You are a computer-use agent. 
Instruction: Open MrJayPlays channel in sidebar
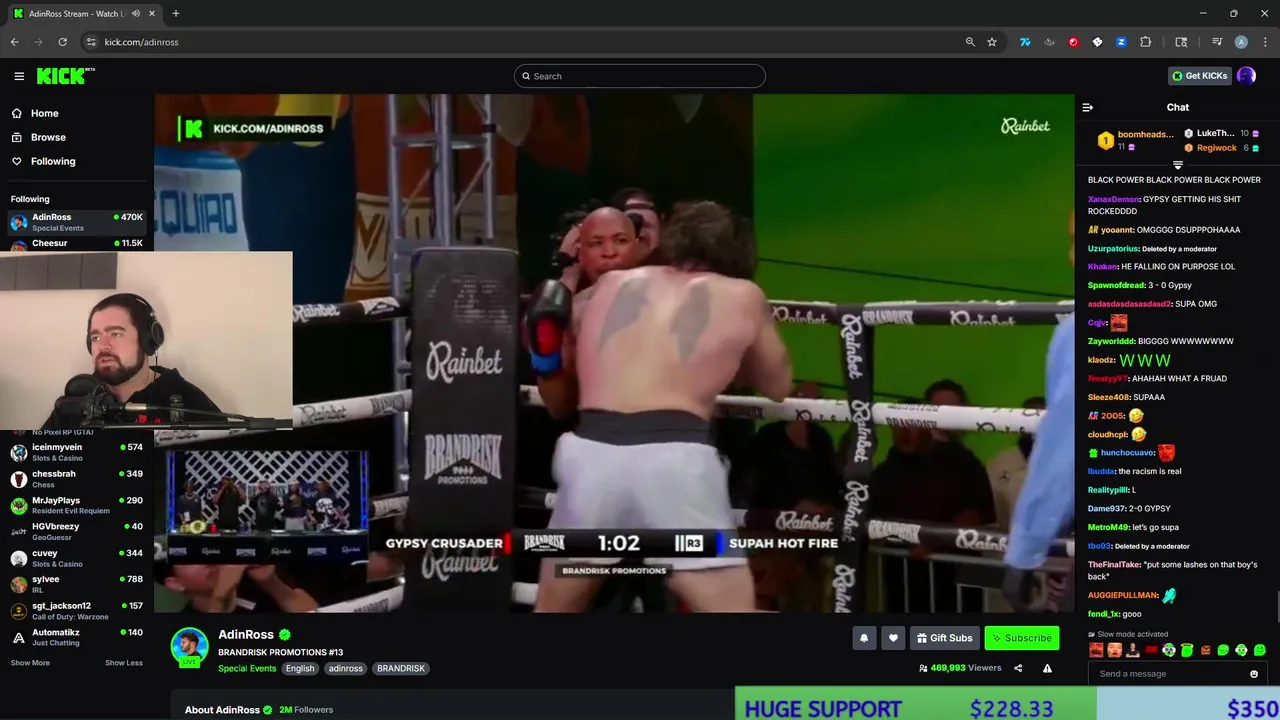coord(77,505)
